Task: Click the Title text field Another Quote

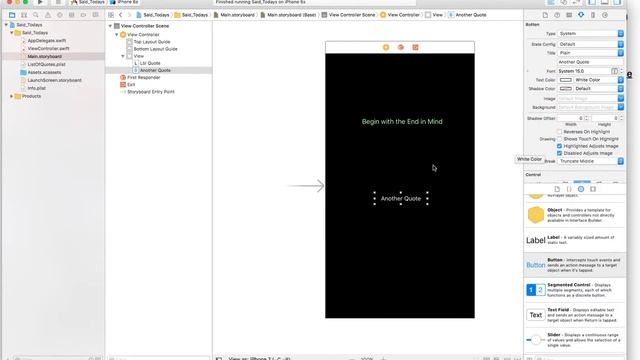Action: (x=591, y=62)
